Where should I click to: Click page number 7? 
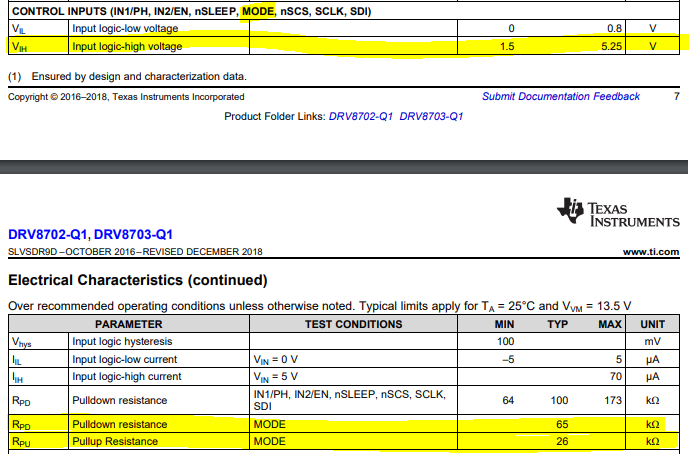(x=677, y=96)
